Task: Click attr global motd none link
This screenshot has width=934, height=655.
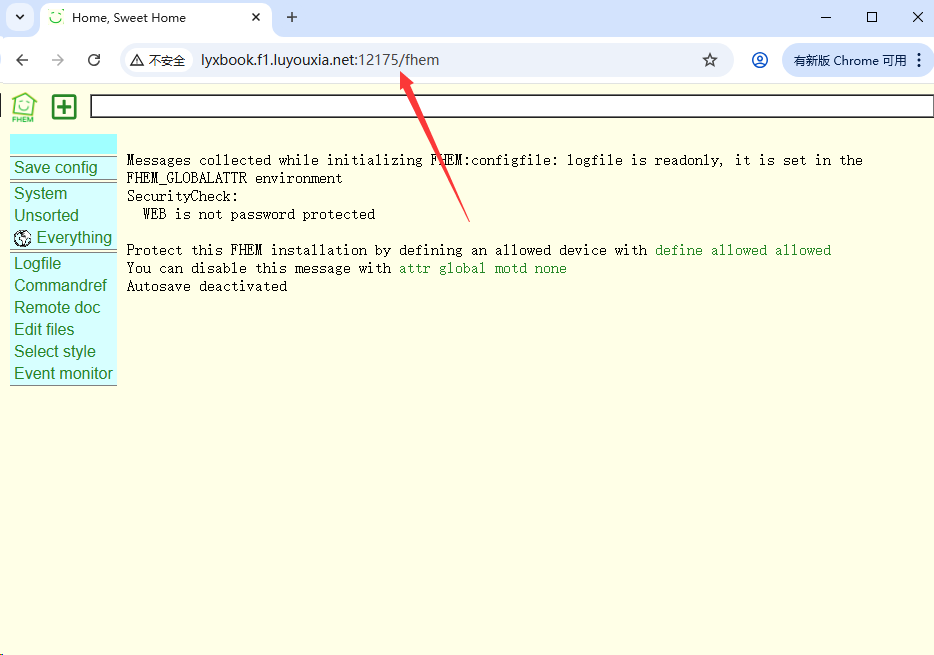Action: (x=482, y=268)
